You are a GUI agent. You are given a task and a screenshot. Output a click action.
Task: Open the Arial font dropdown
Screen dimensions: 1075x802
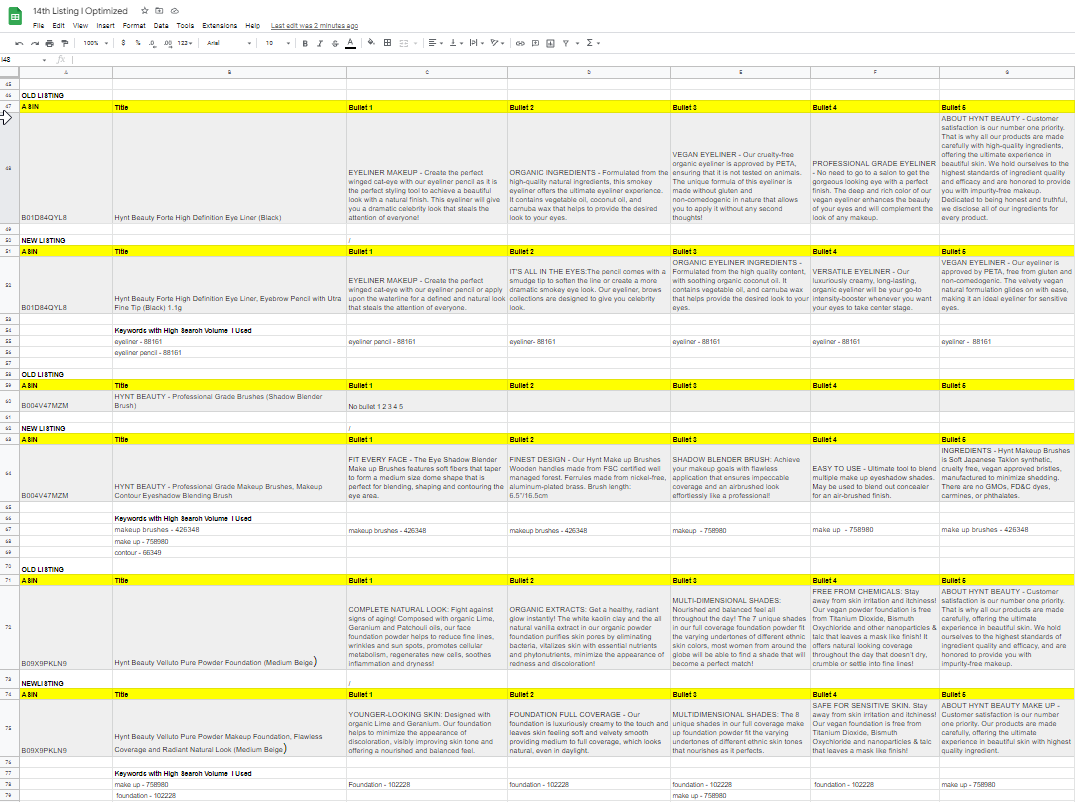click(x=229, y=43)
